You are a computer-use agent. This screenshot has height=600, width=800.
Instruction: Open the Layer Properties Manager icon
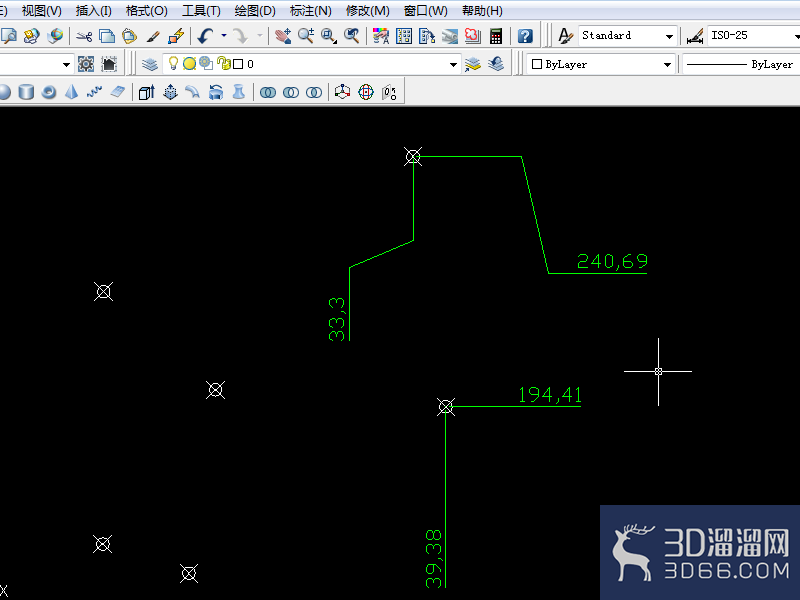(149, 64)
